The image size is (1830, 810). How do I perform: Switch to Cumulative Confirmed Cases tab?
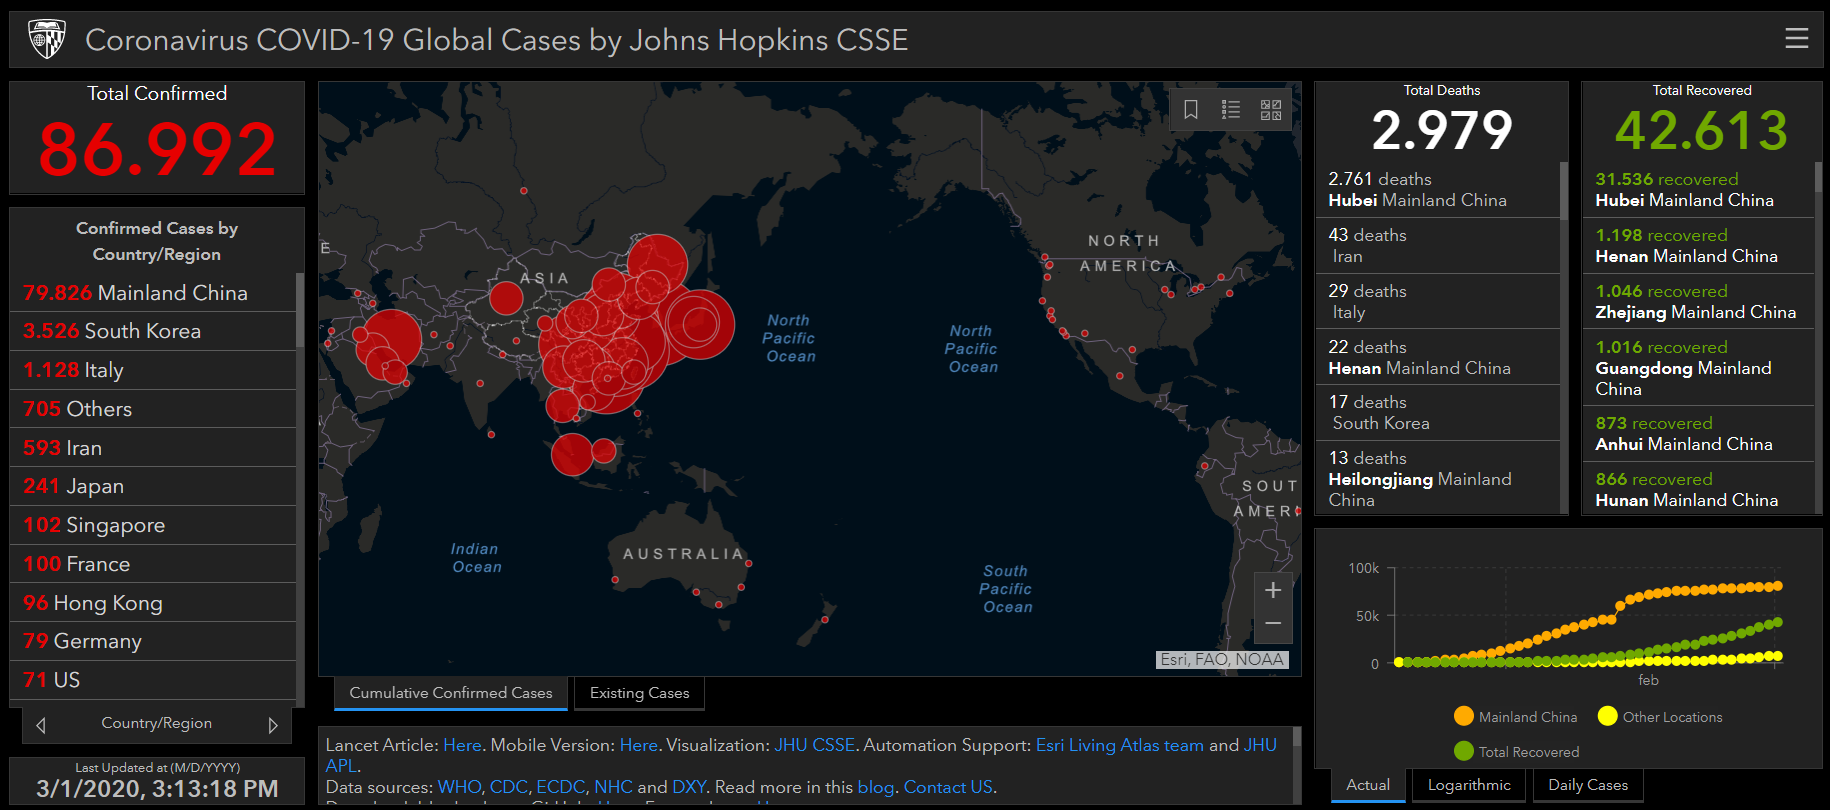click(451, 693)
